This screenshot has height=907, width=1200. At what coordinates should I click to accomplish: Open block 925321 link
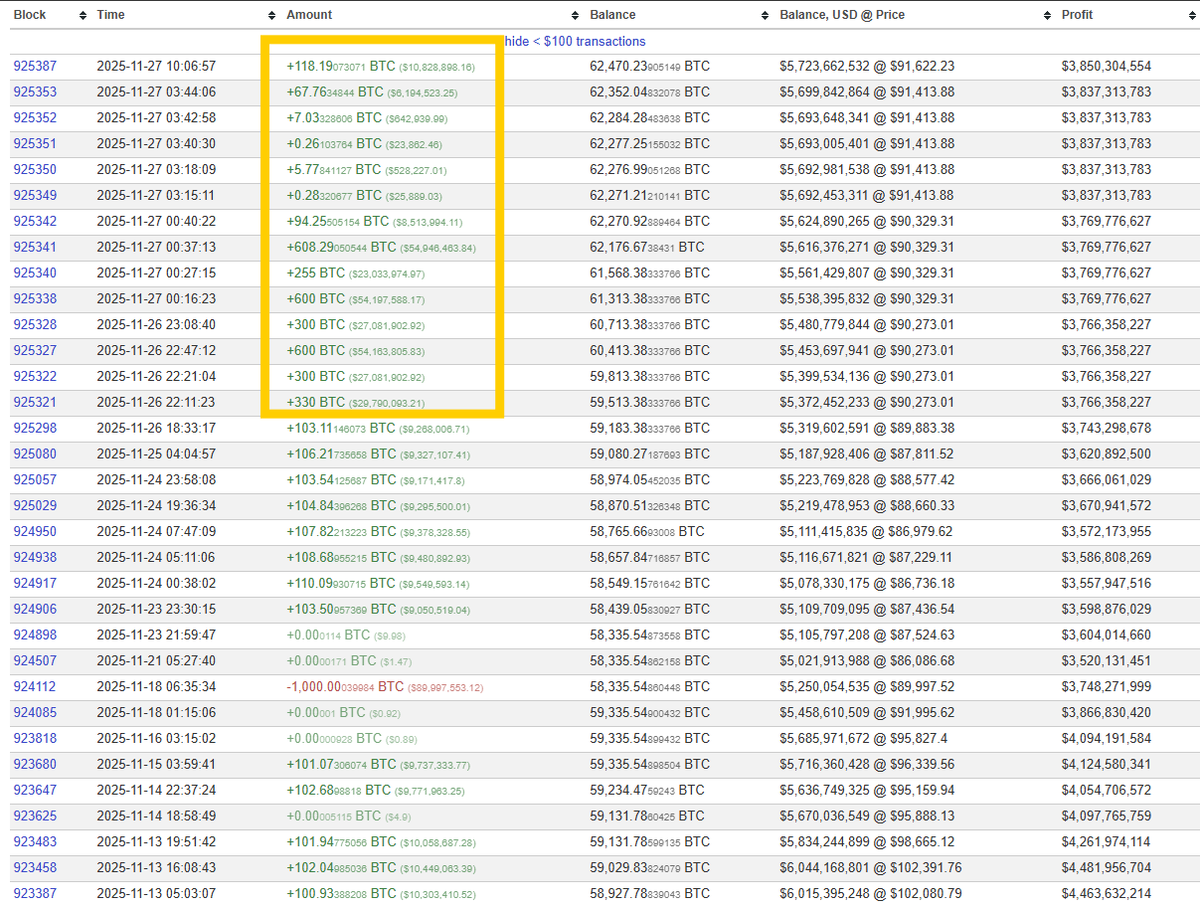pos(35,402)
